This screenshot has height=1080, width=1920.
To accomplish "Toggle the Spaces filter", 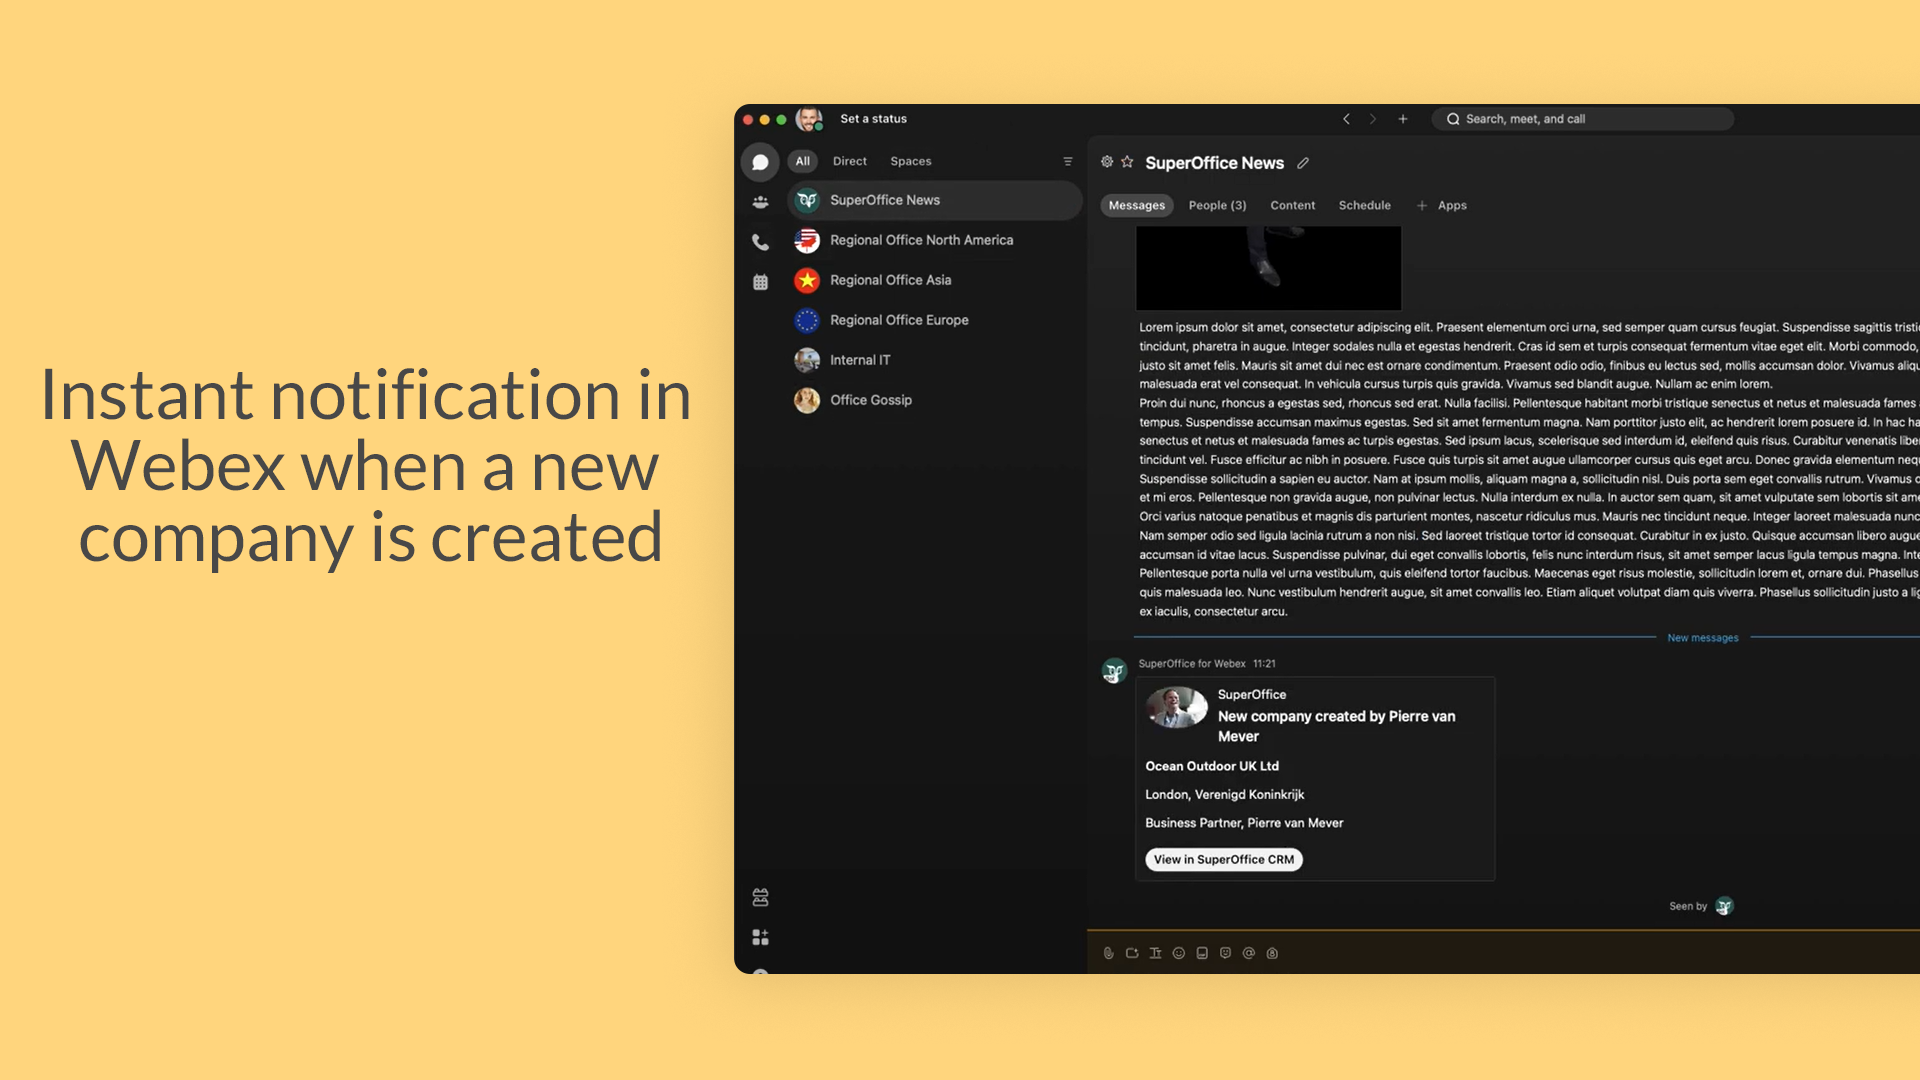I will pos(910,160).
